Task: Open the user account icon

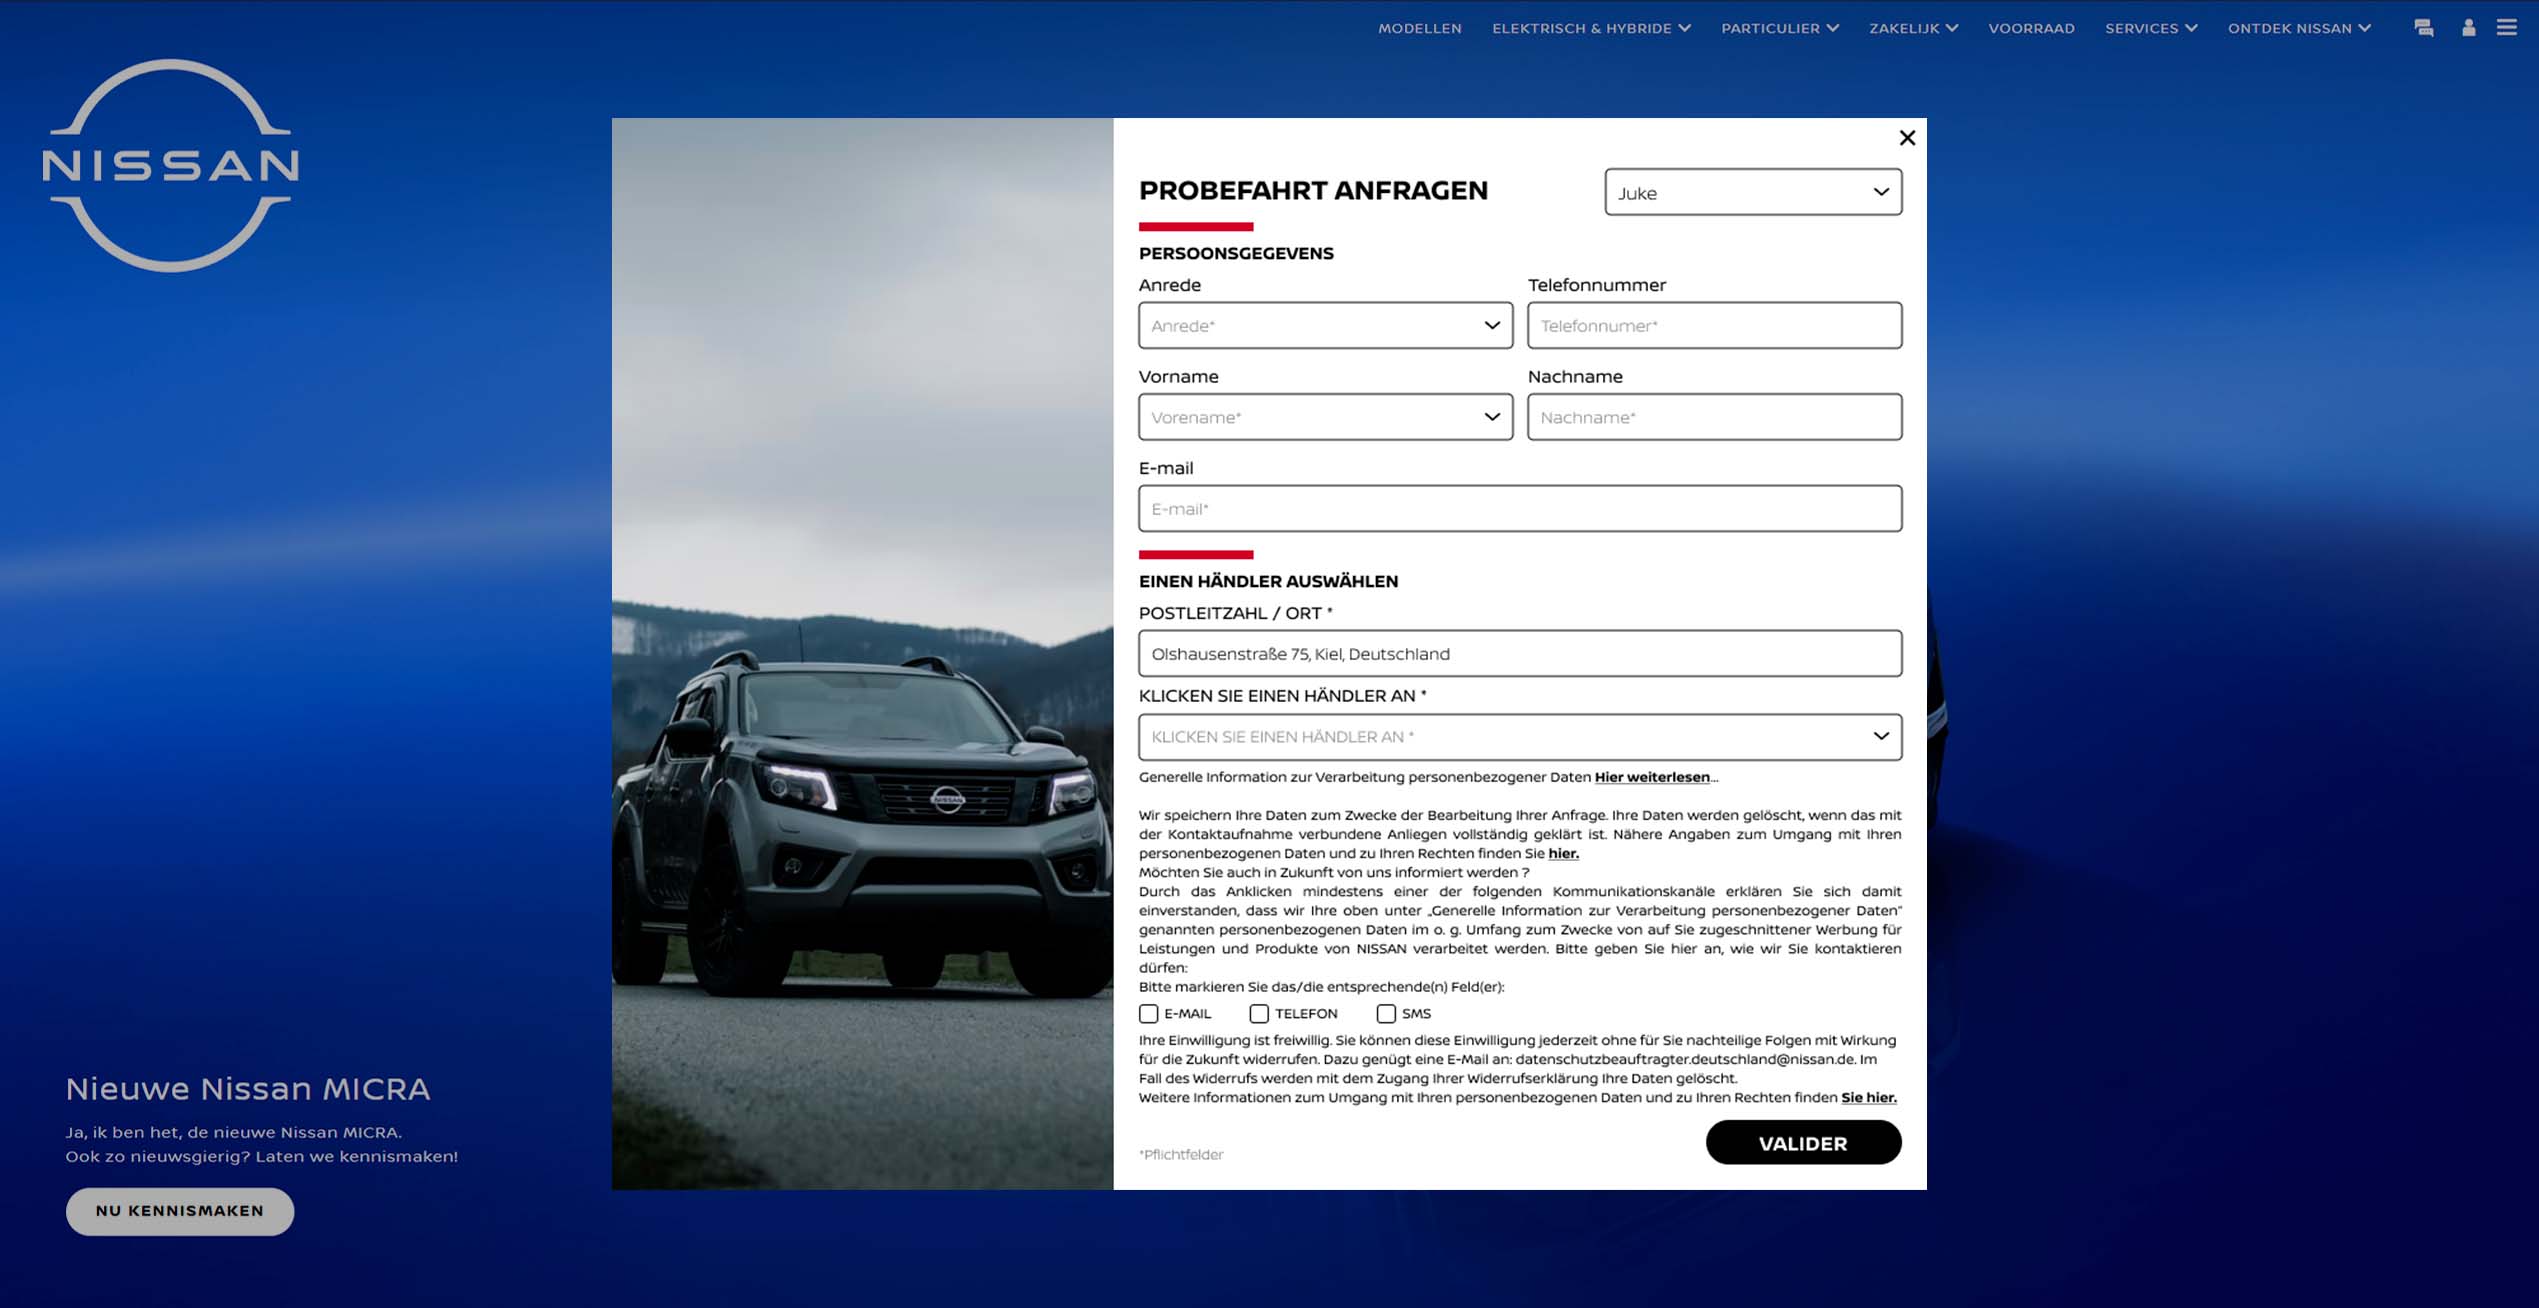Action: pyautogui.click(x=2468, y=28)
